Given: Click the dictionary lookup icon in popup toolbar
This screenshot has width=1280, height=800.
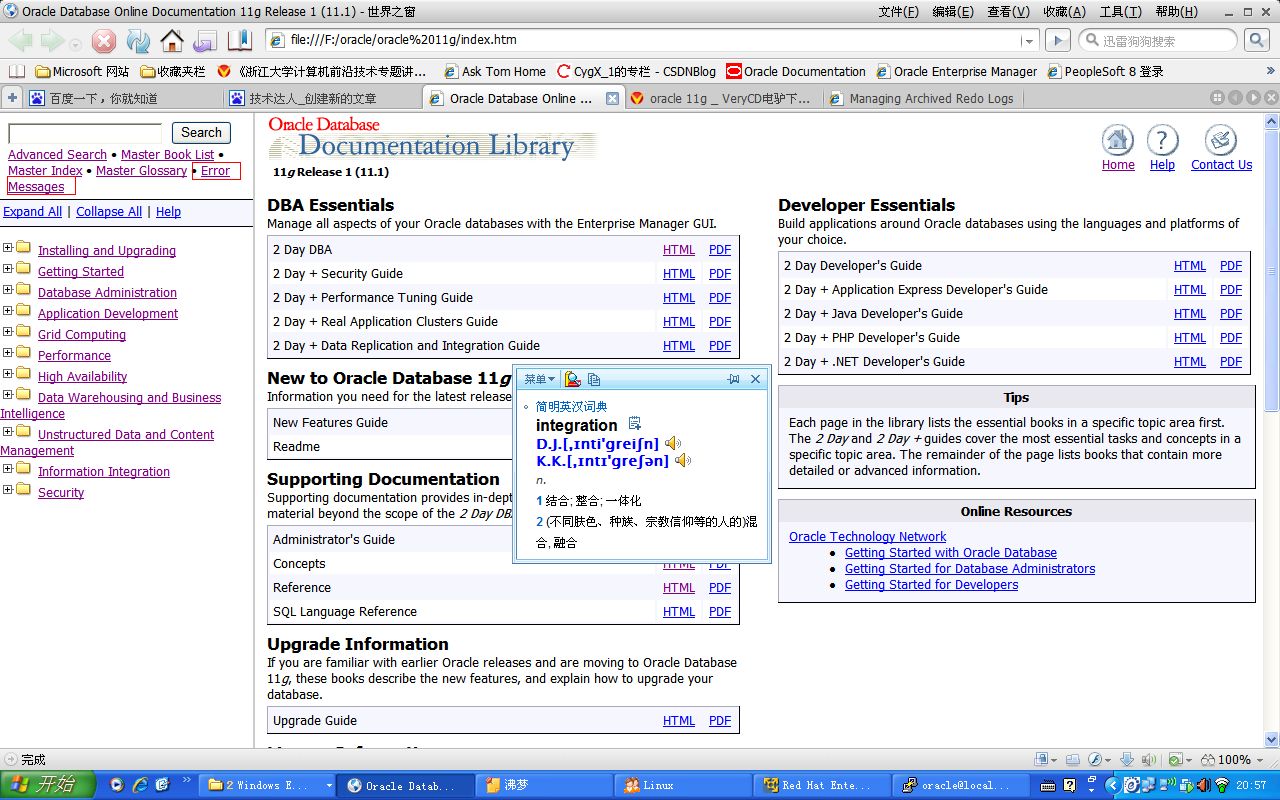Looking at the screenshot, I should tap(572, 379).
